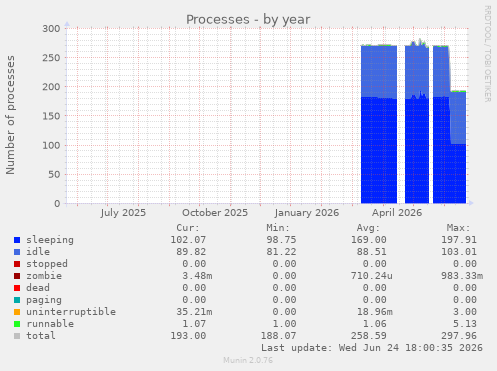Click the 150 y-axis tick label
The width and height of the screenshot is (497, 371).
coord(51,116)
